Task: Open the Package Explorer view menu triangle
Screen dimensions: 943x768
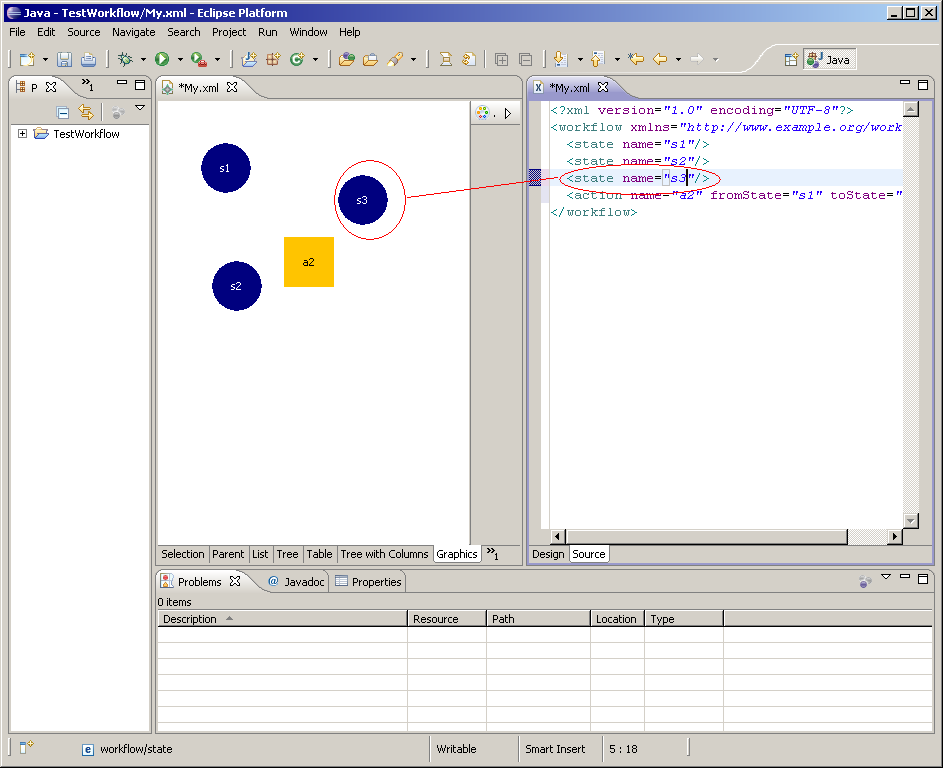Action: pos(140,108)
